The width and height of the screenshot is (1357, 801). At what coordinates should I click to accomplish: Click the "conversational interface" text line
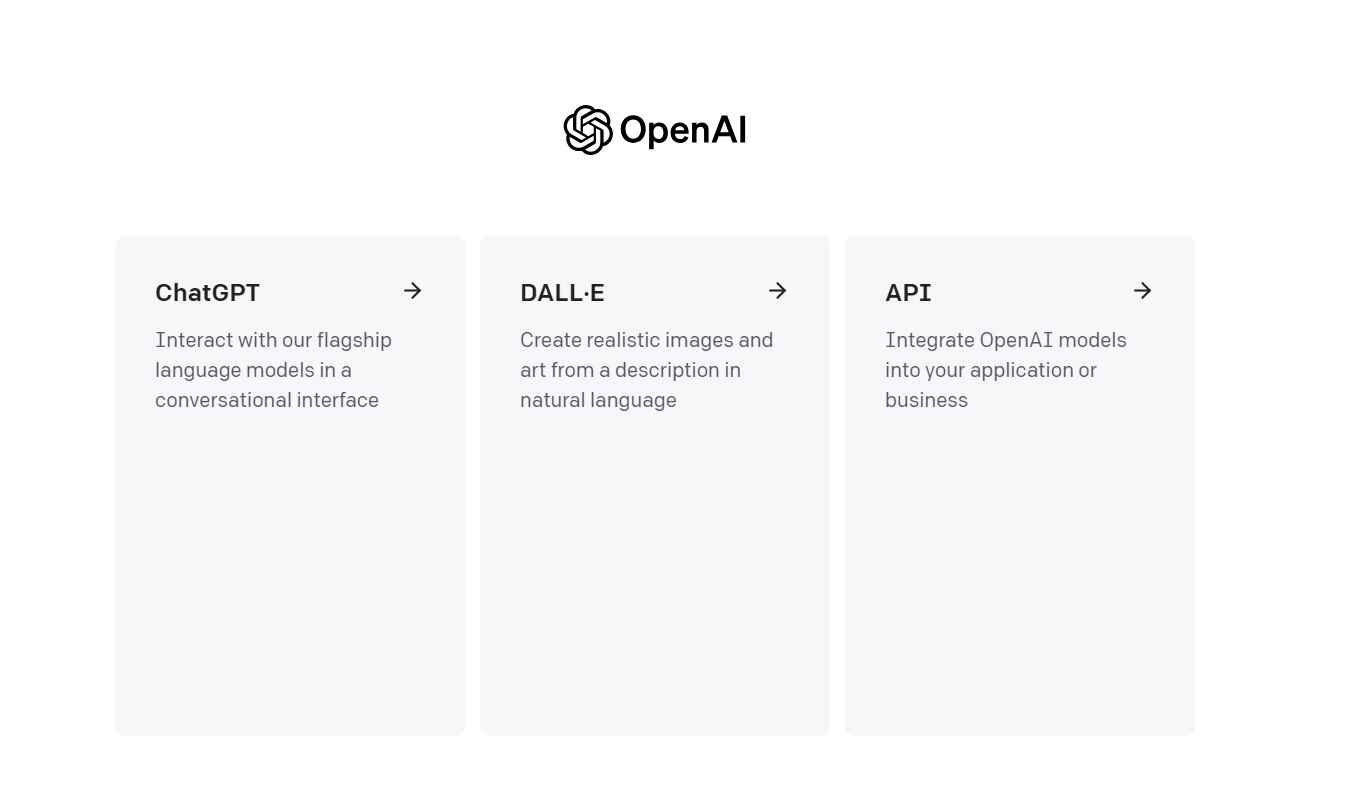pos(267,400)
